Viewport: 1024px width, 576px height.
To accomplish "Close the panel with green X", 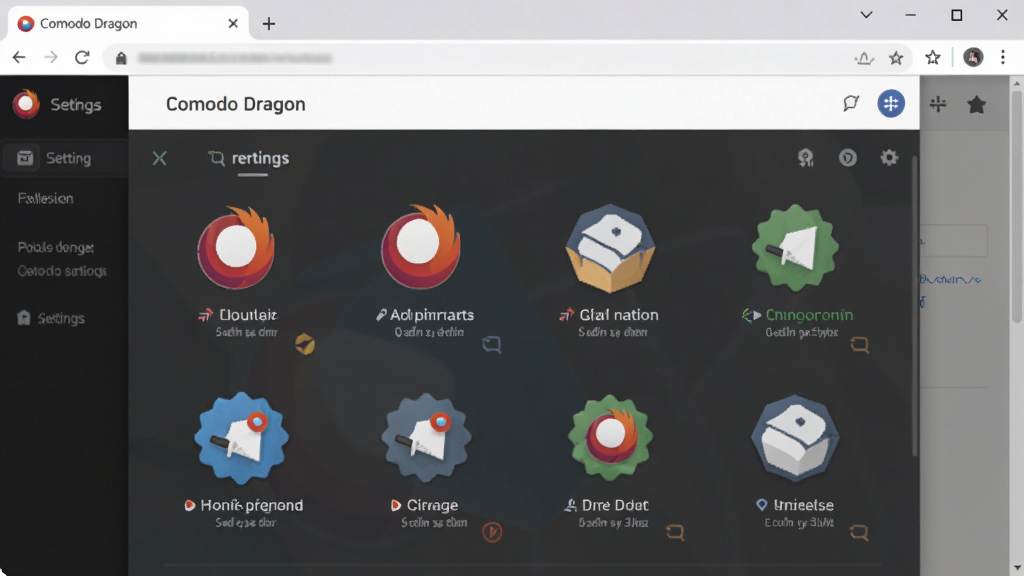I will (159, 158).
